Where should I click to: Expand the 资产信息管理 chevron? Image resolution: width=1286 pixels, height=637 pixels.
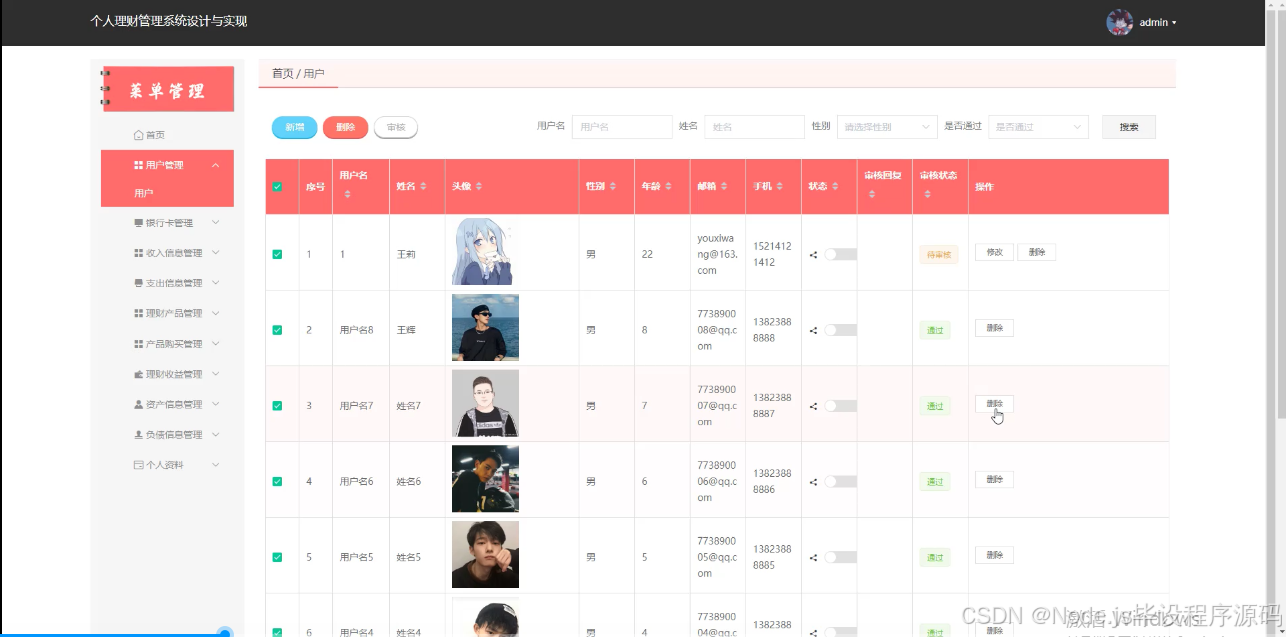pos(216,404)
